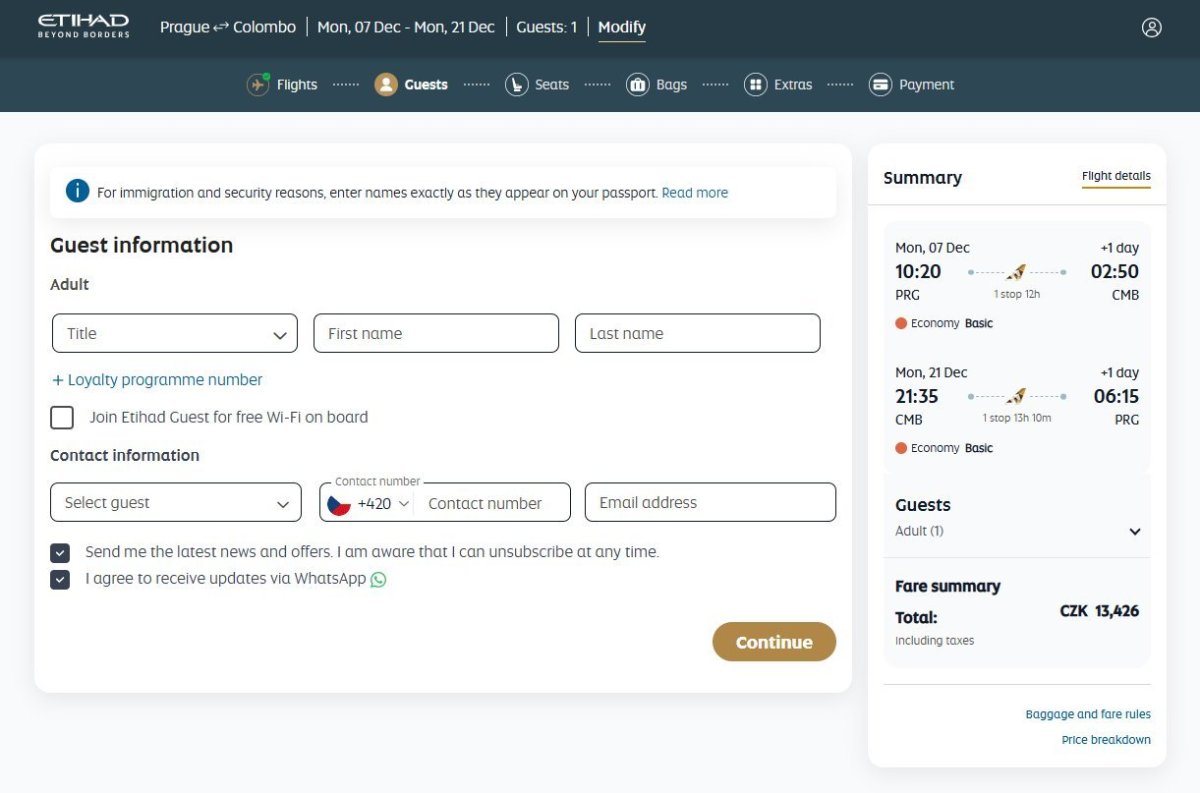Viewport: 1200px width, 793px height.
Task: Go to the Flights step
Action: pos(282,85)
